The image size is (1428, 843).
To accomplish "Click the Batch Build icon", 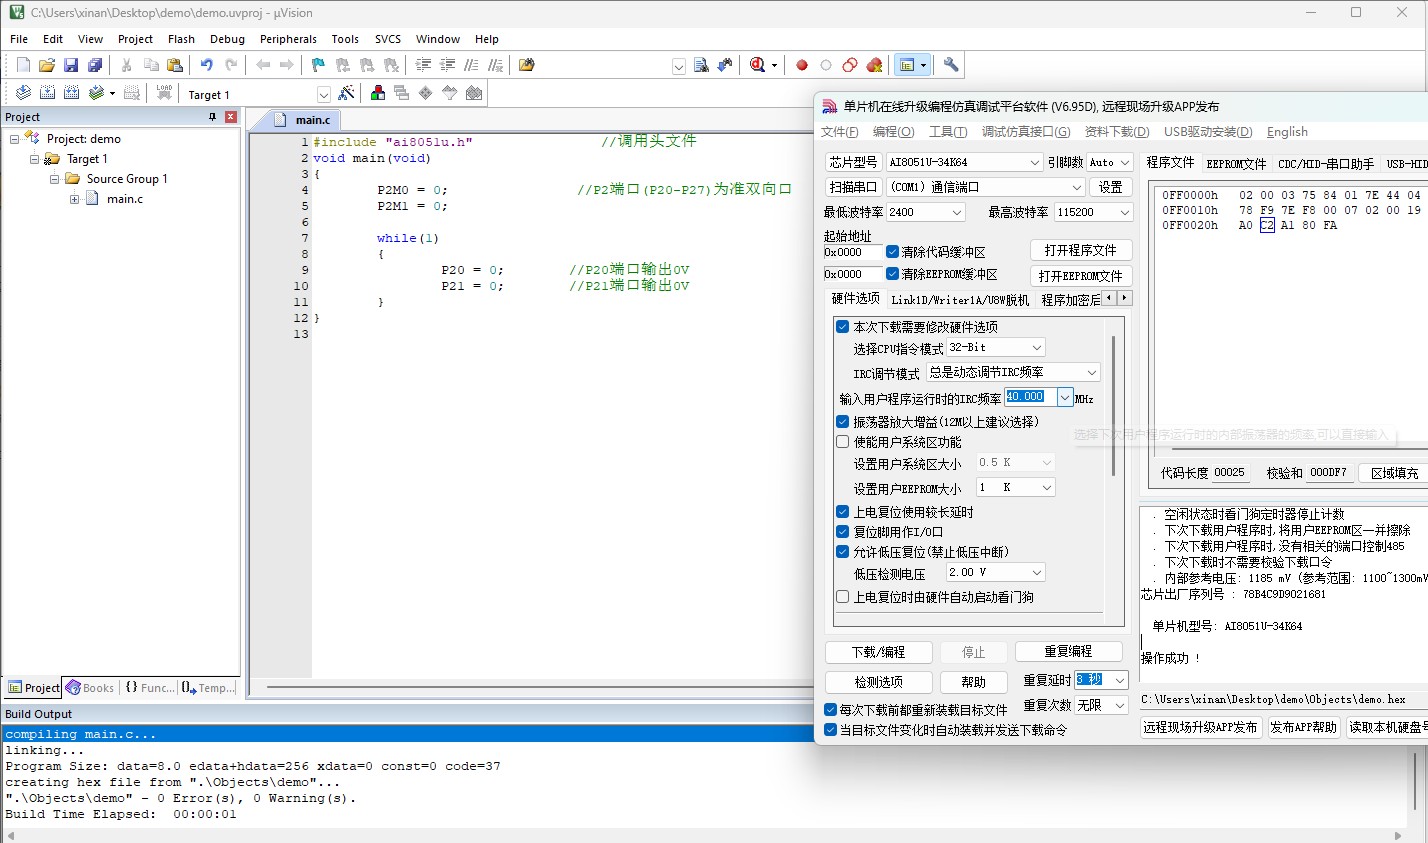I will [96, 93].
